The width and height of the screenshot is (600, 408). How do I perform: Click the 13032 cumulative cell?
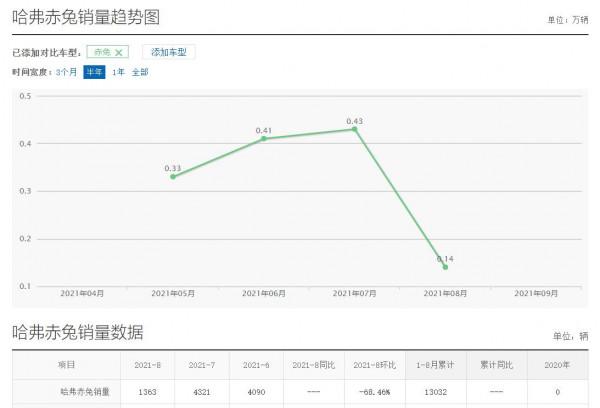click(435, 392)
